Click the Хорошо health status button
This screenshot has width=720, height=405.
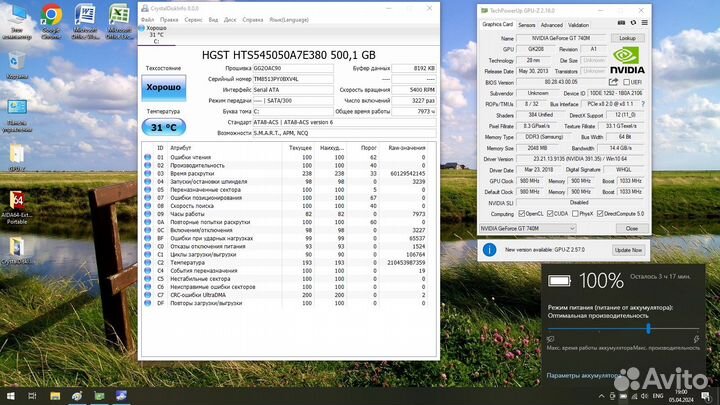(x=163, y=87)
